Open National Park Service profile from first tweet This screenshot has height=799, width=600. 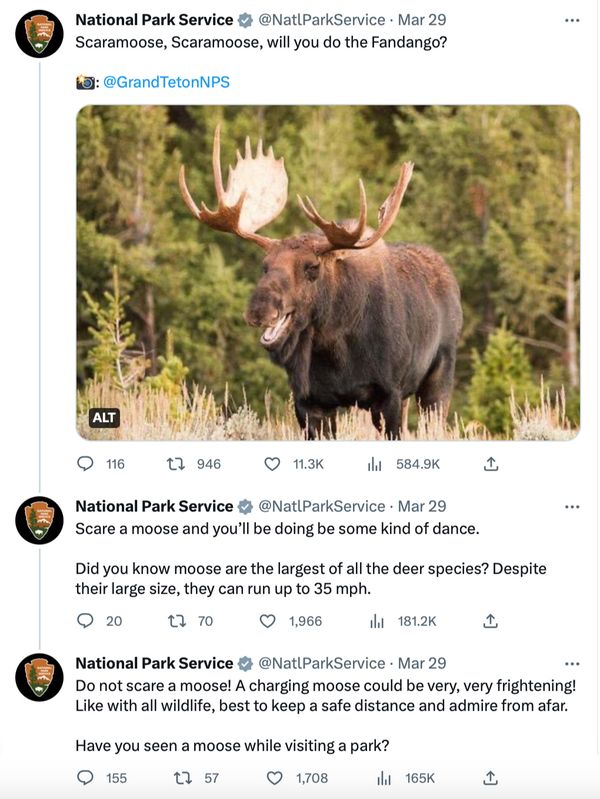pos(154,19)
